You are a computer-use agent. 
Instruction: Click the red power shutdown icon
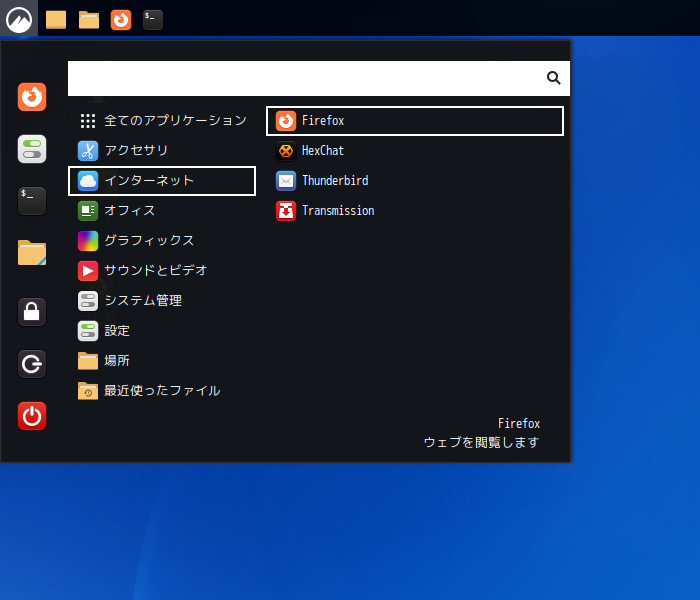pyautogui.click(x=32, y=416)
